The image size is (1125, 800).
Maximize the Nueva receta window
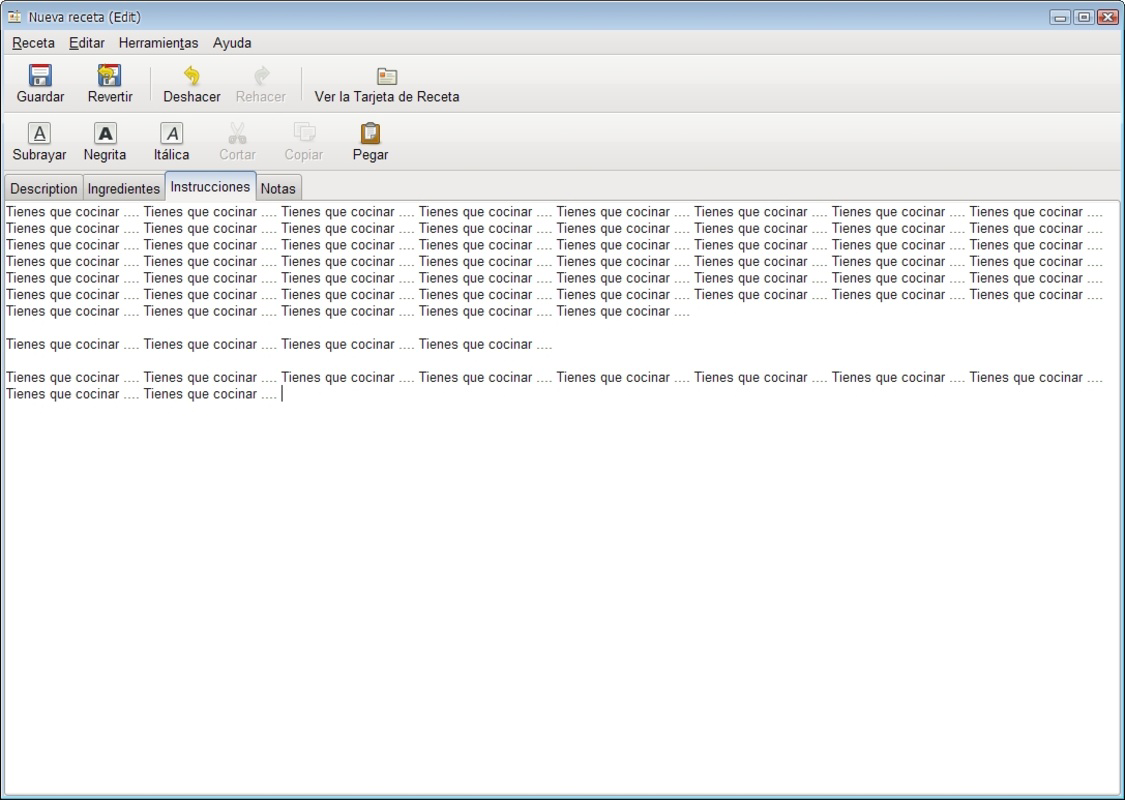pyautogui.click(x=1084, y=17)
